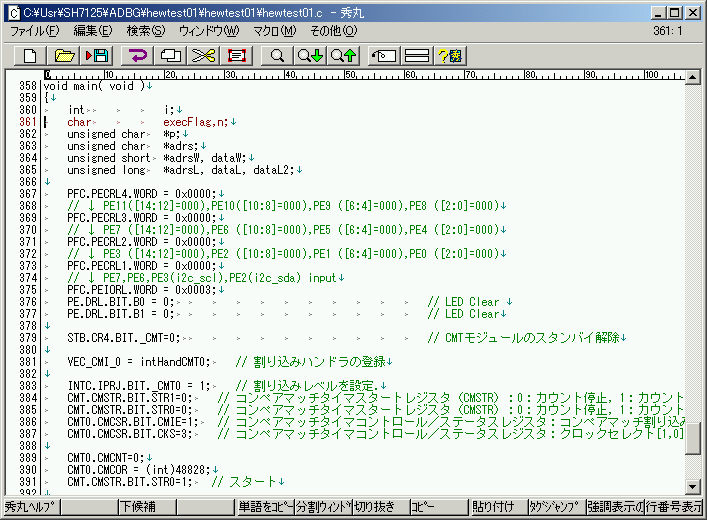Viewport: 707px width, 520px height.
Task: Click the purple undo arrow icon
Action: [138, 54]
